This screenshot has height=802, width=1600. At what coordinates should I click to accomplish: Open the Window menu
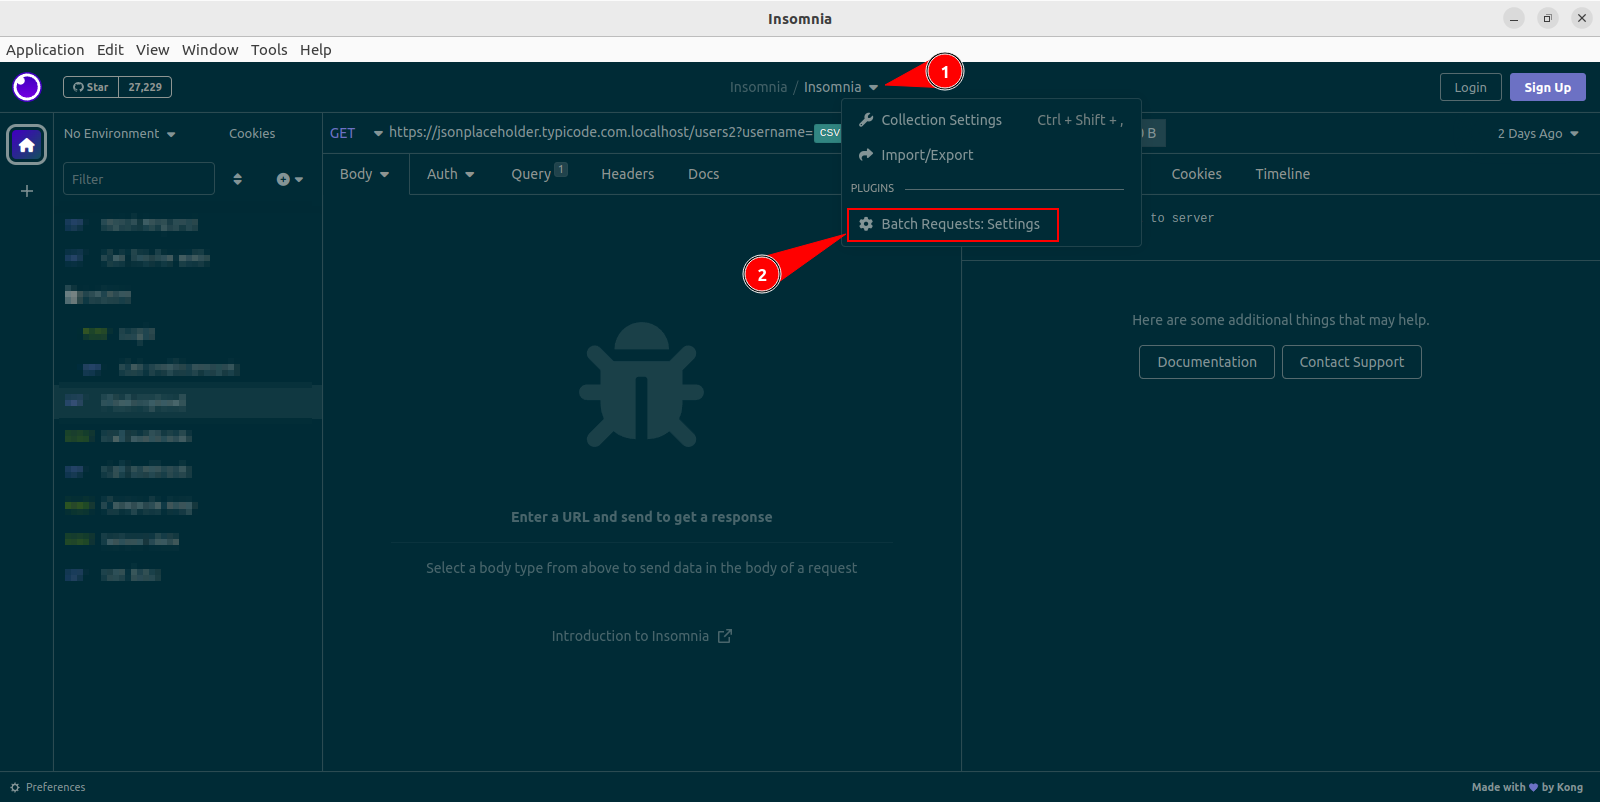click(210, 50)
